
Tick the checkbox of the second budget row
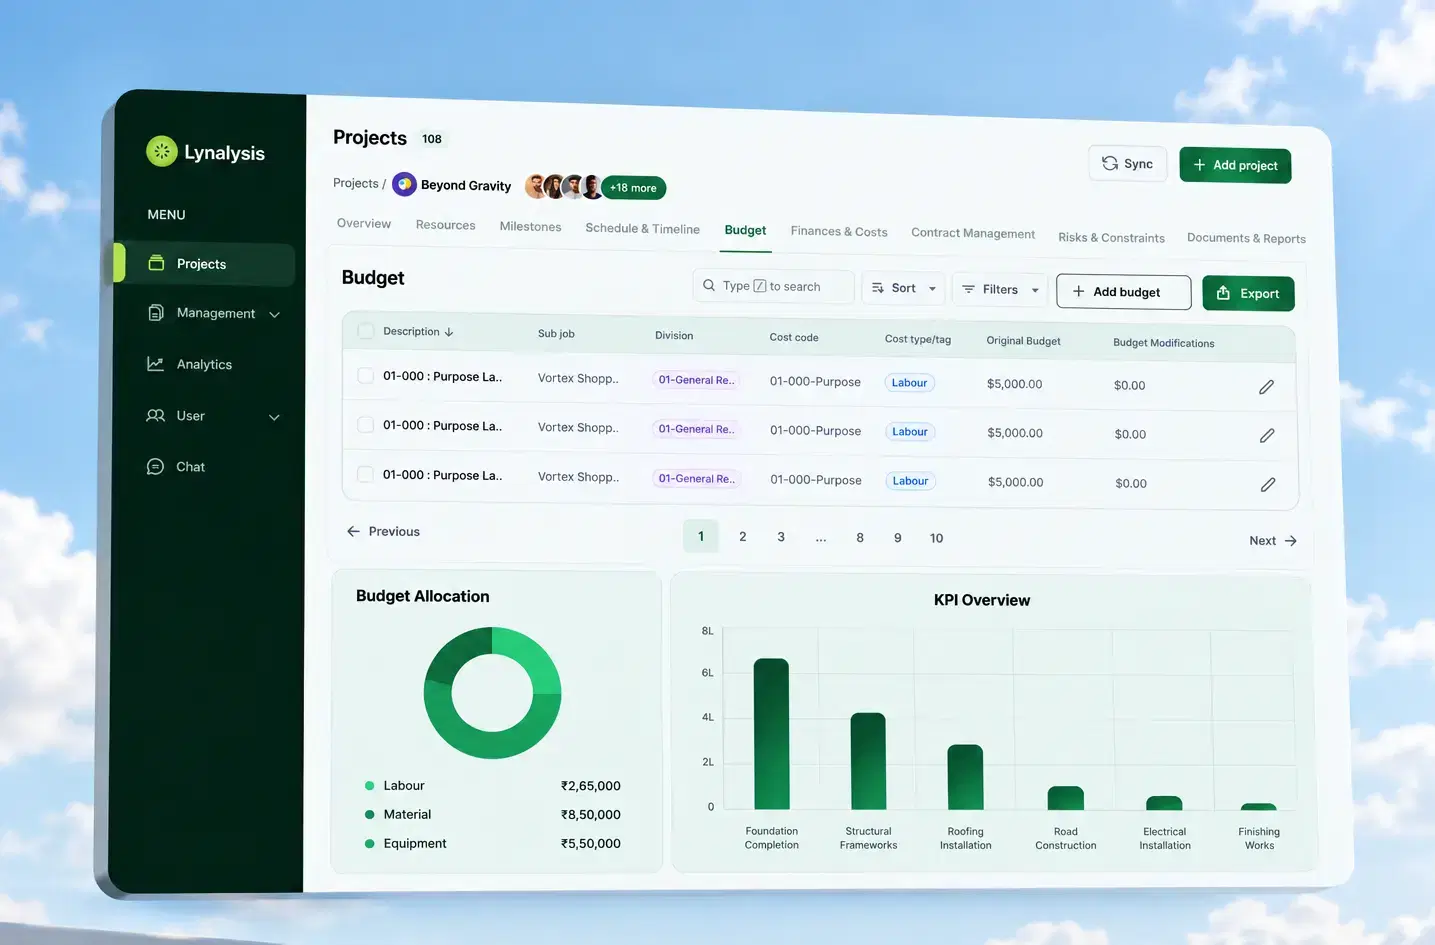pos(366,425)
